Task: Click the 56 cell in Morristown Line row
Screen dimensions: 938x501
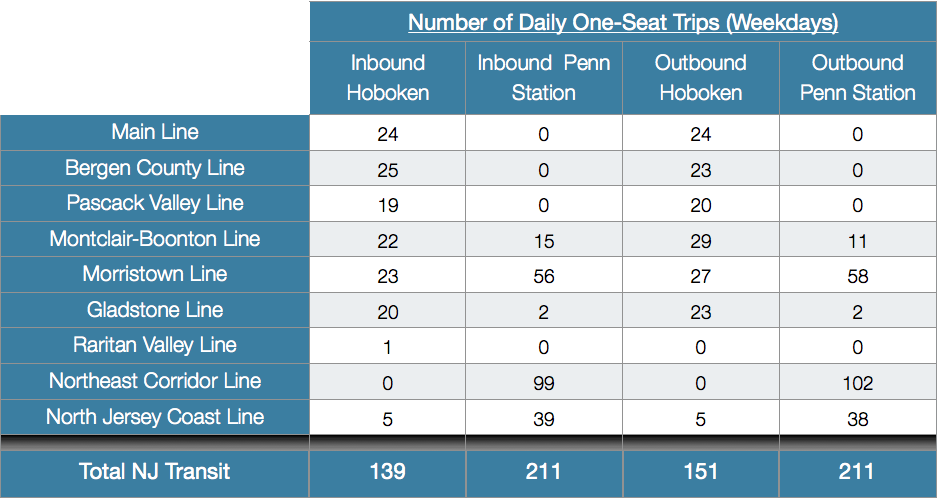Action: [544, 276]
